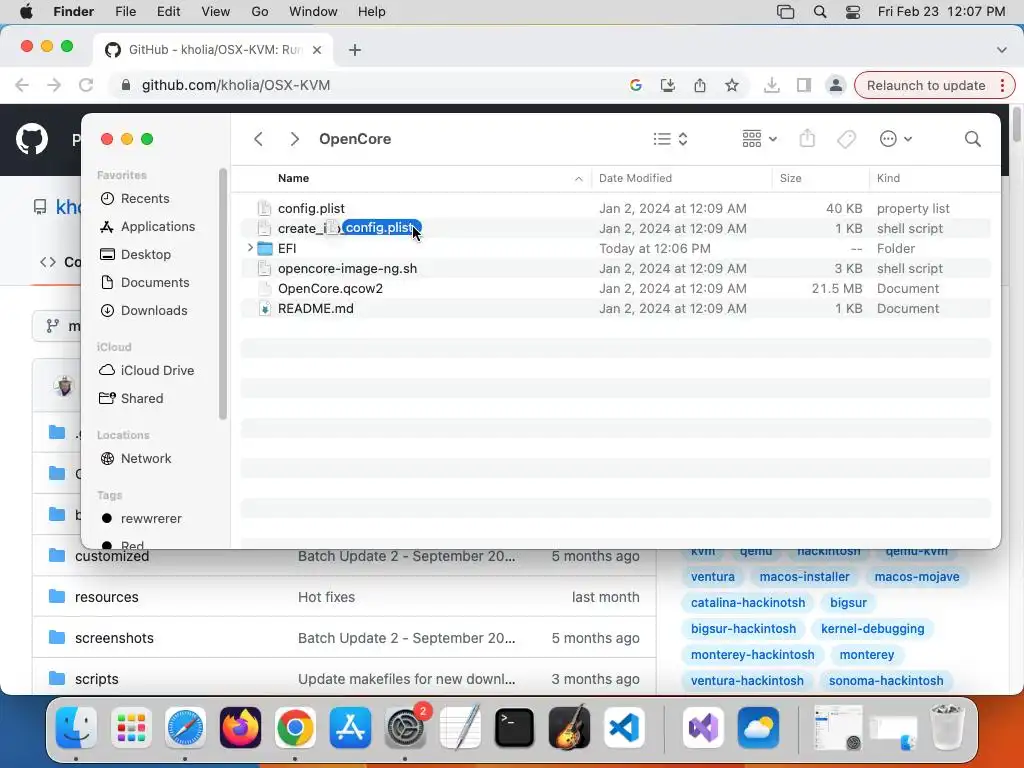Open the Apple menu
The width and height of the screenshot is (1024, 768).
[x=26, y=12]
